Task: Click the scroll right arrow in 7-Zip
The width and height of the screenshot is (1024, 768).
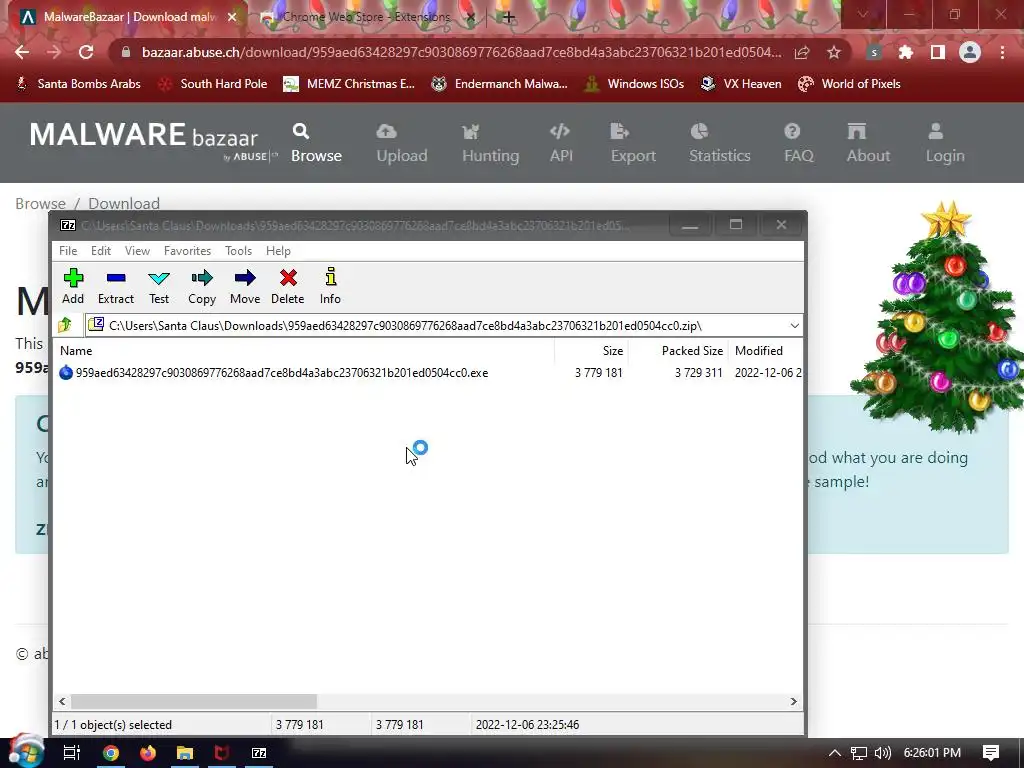Action: [x=793, y=701]
